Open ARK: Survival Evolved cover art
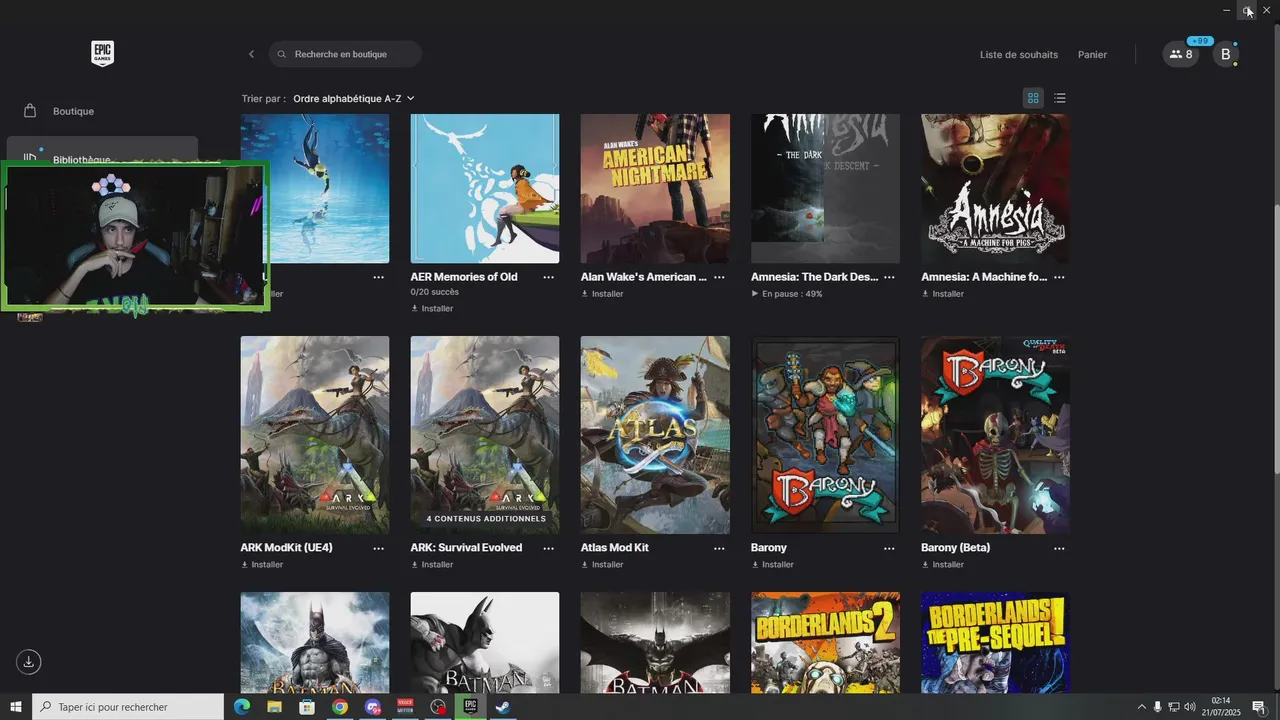This screenshot has width=1280, height=720. [485, 435]
